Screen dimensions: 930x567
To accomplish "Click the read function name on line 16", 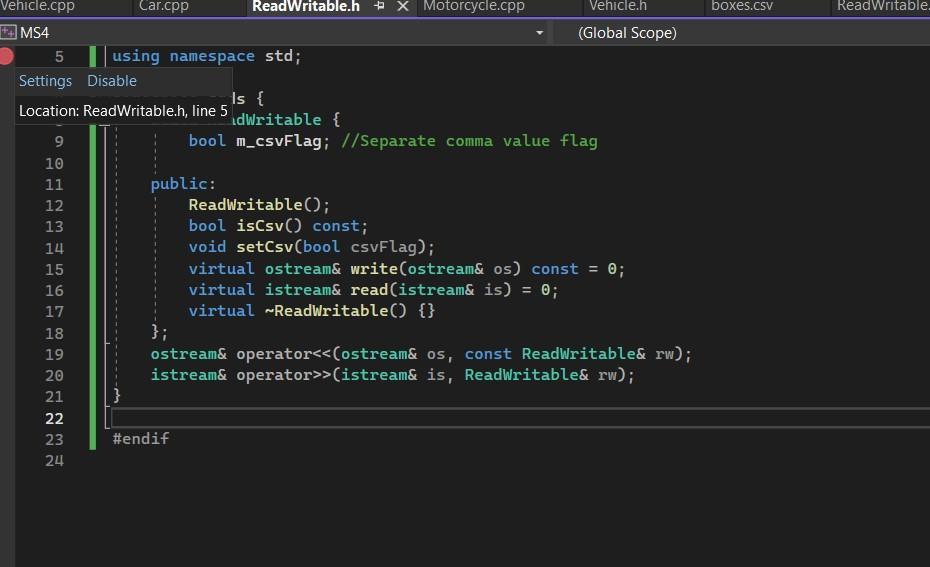I will (369, 290).
